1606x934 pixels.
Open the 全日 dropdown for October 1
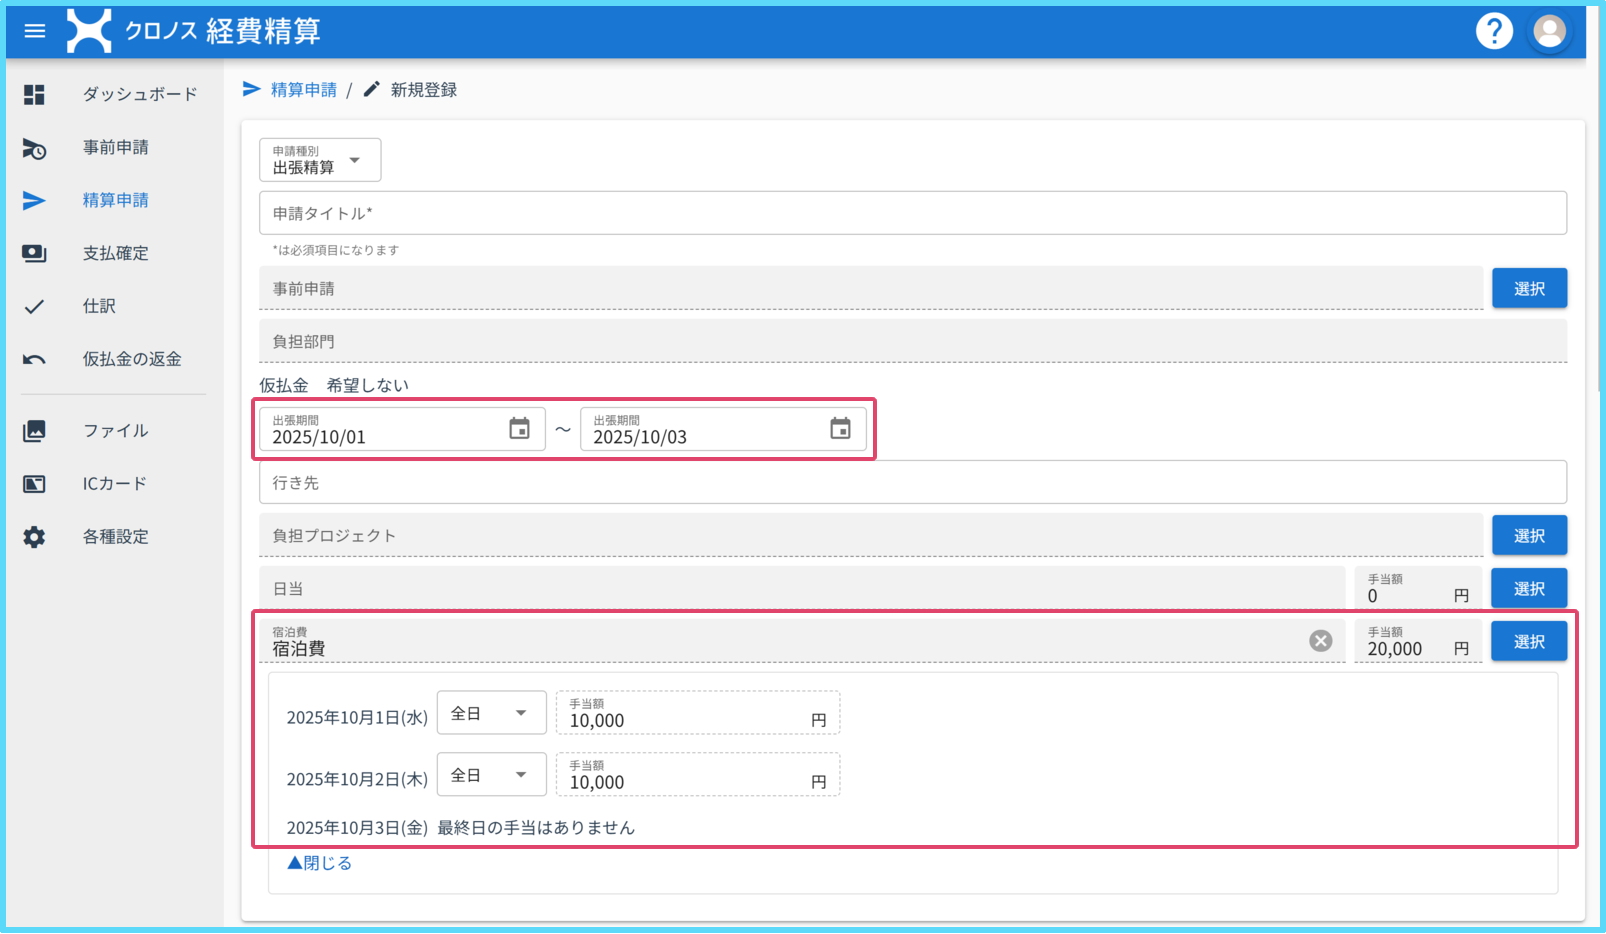tap(491, 713)
